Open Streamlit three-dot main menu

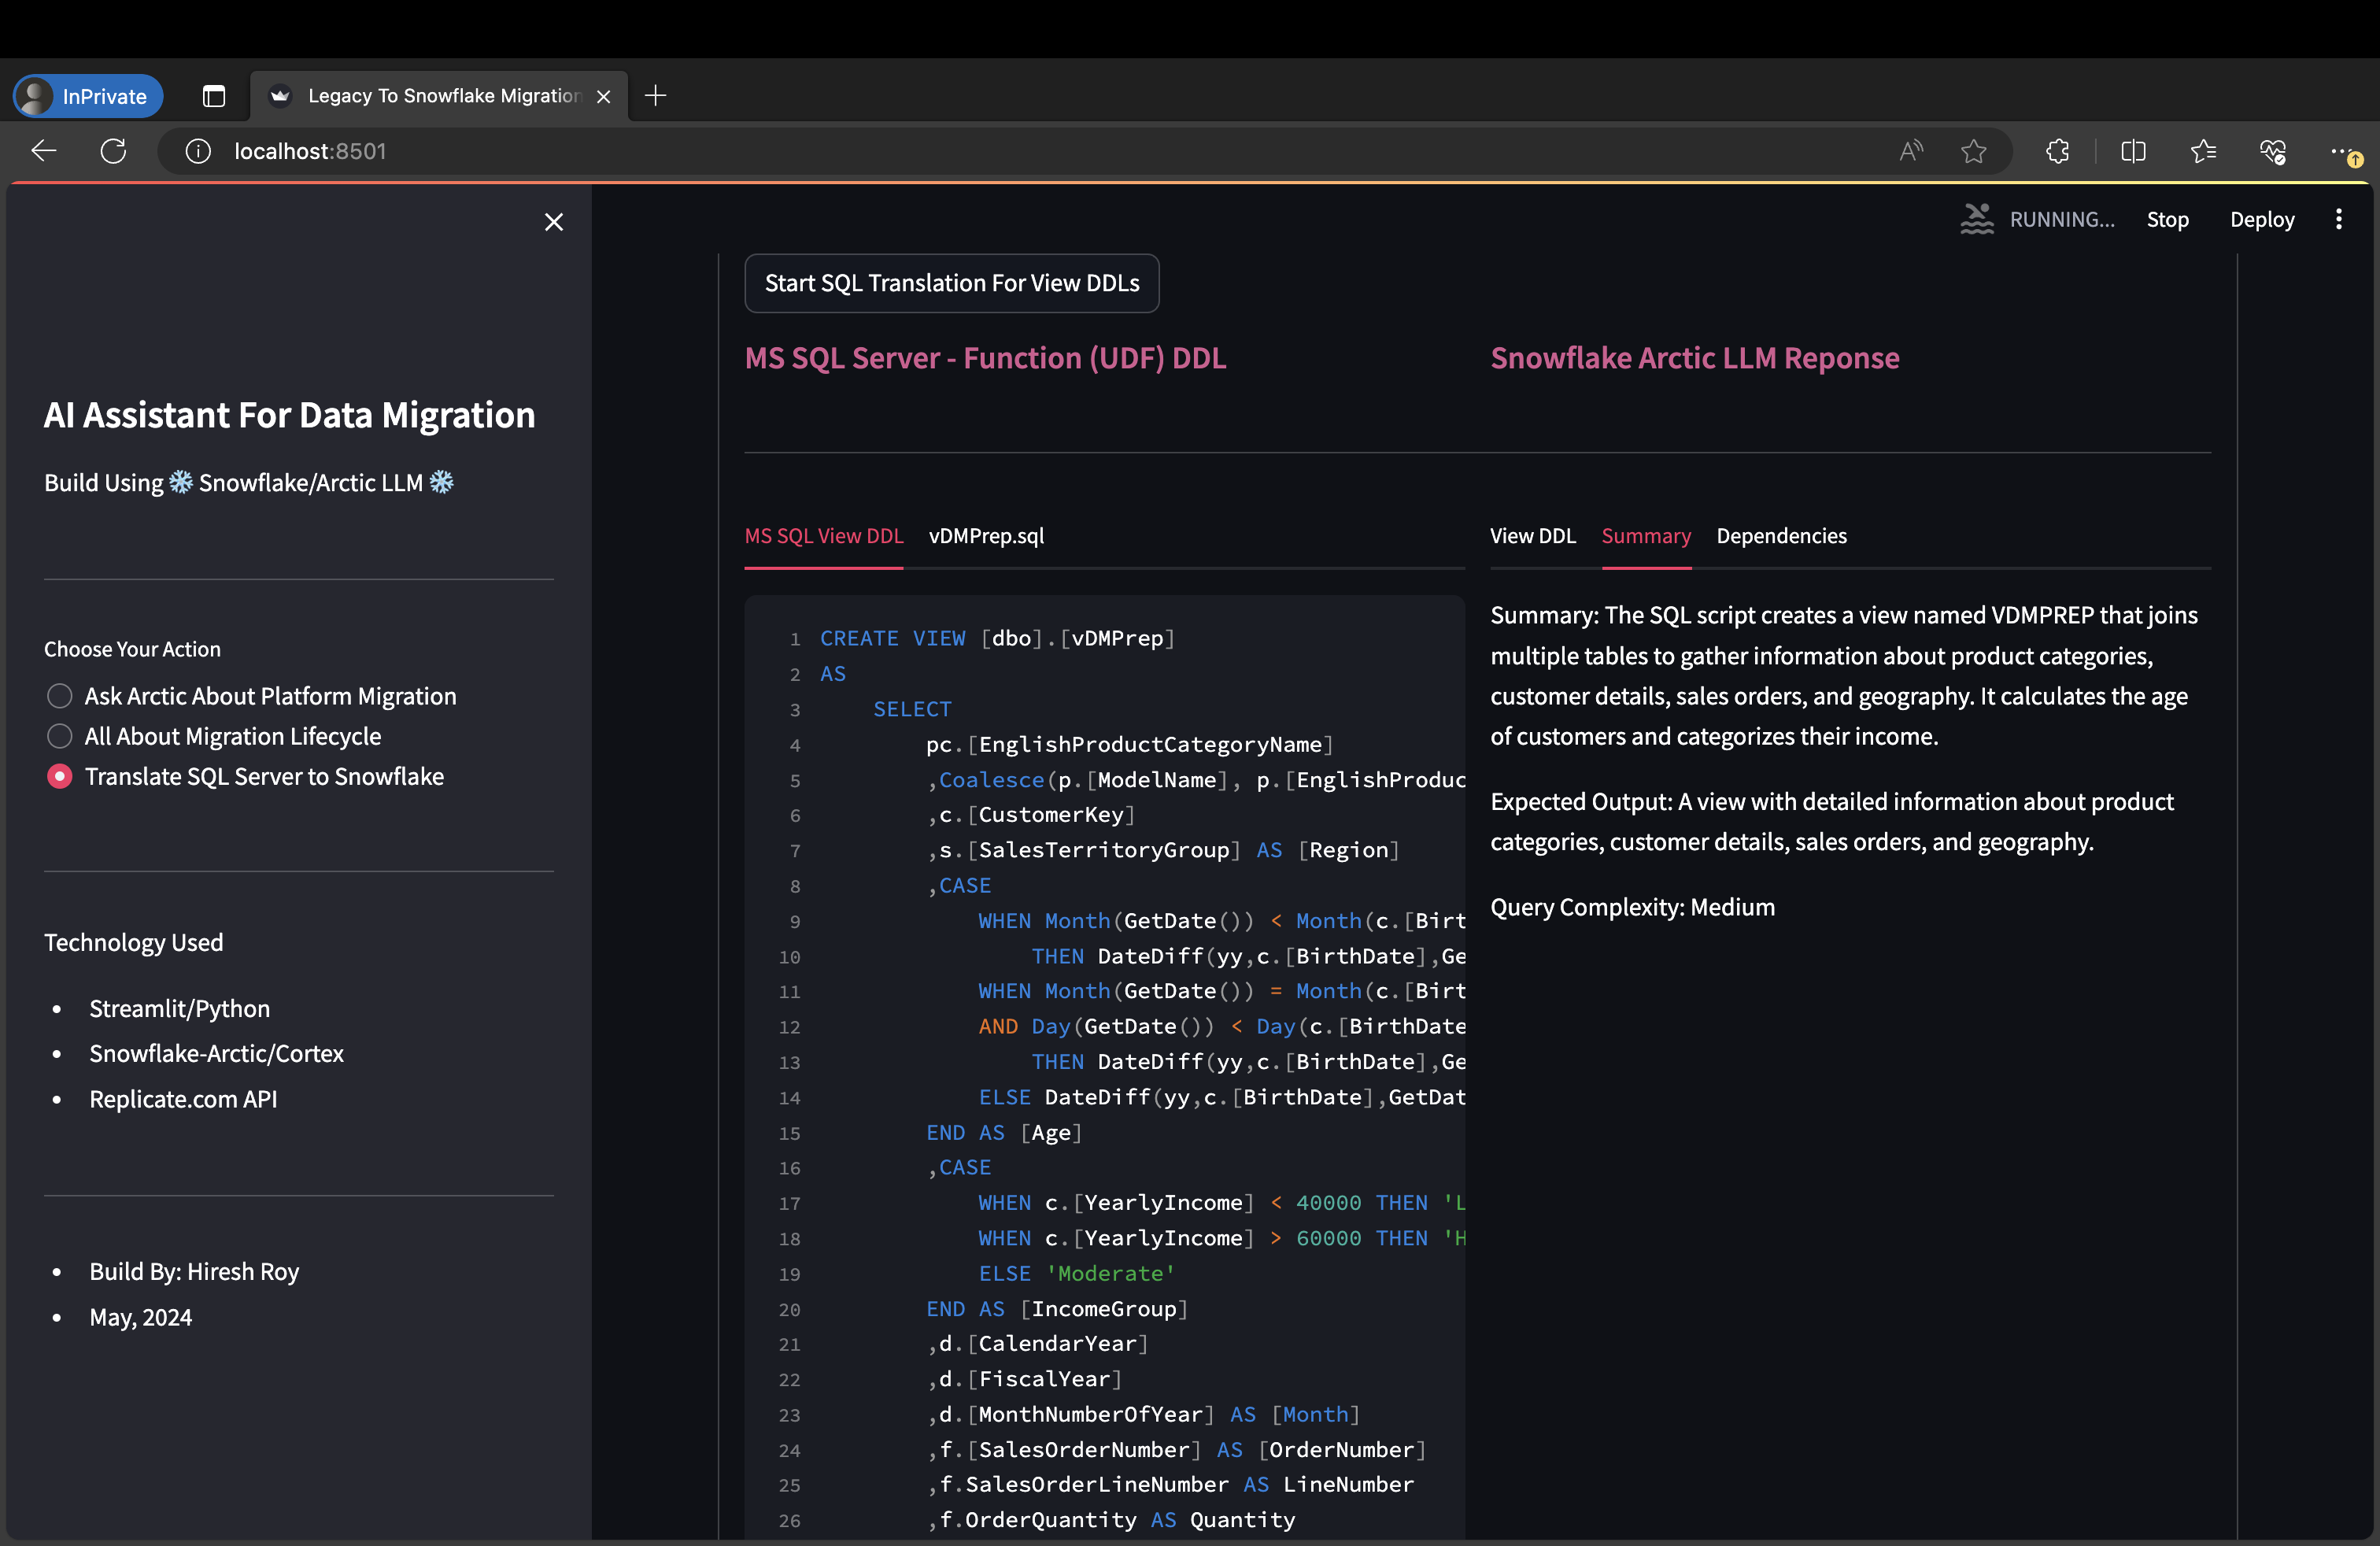pos(2338,220)
